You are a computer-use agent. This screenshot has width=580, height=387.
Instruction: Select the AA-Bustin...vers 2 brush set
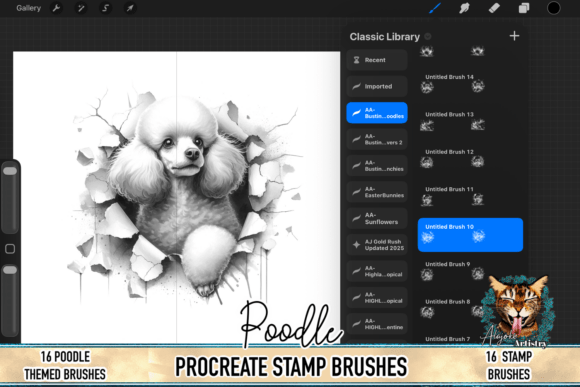pos(377,139)
